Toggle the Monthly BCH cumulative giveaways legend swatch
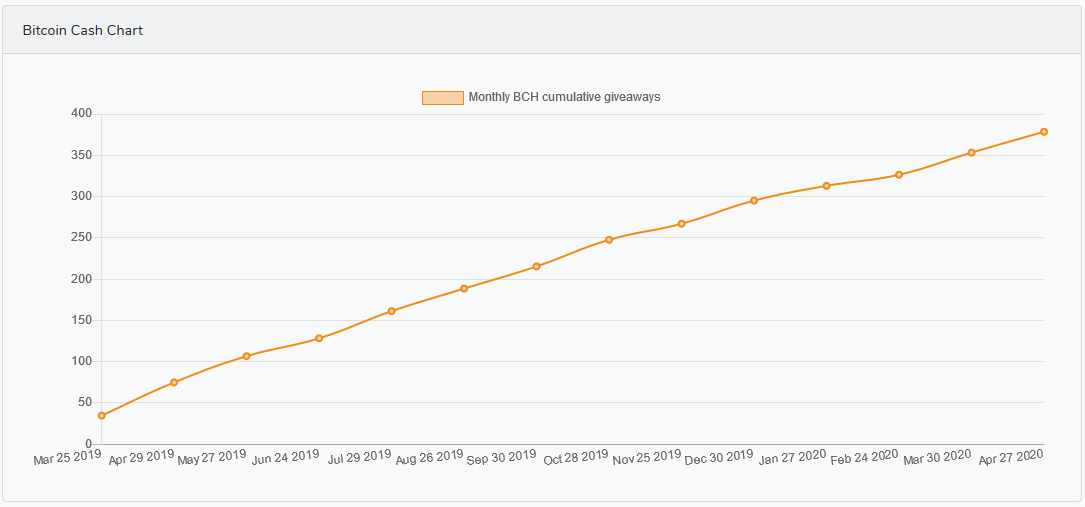 [x=443, y=98]
